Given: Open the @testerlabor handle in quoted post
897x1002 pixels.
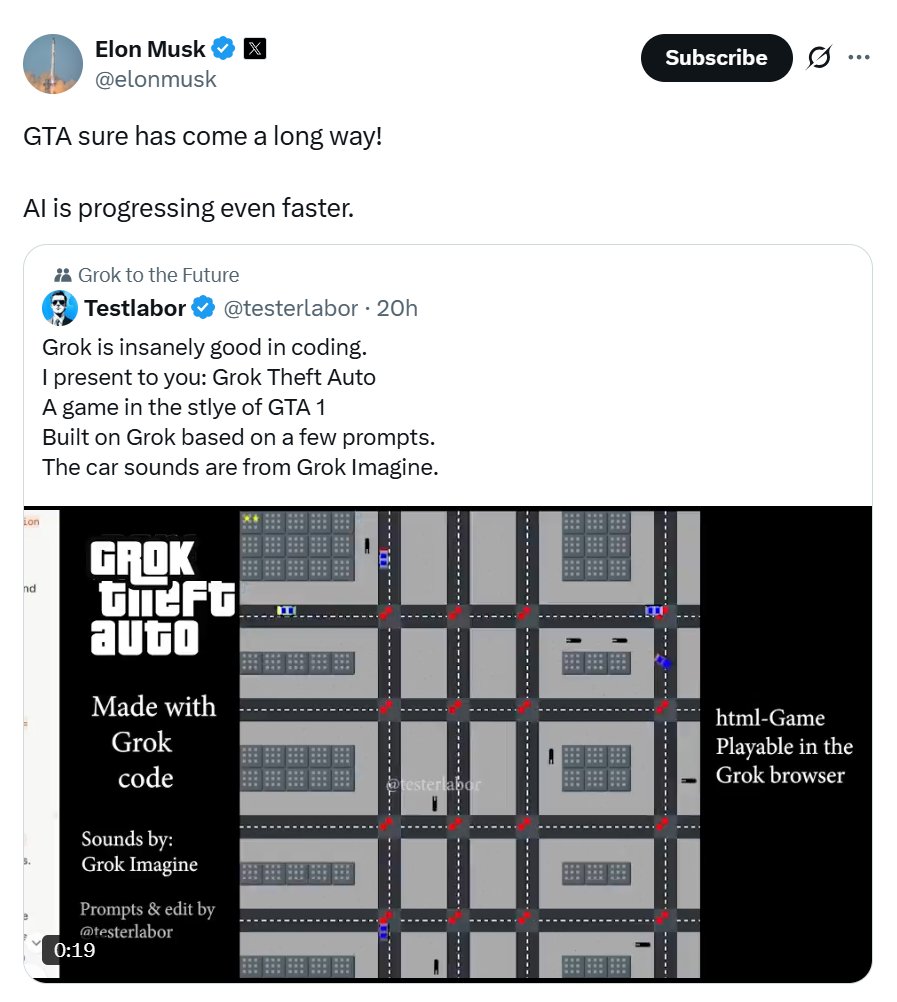Looking at the screenshot, I should pos(291,308).
